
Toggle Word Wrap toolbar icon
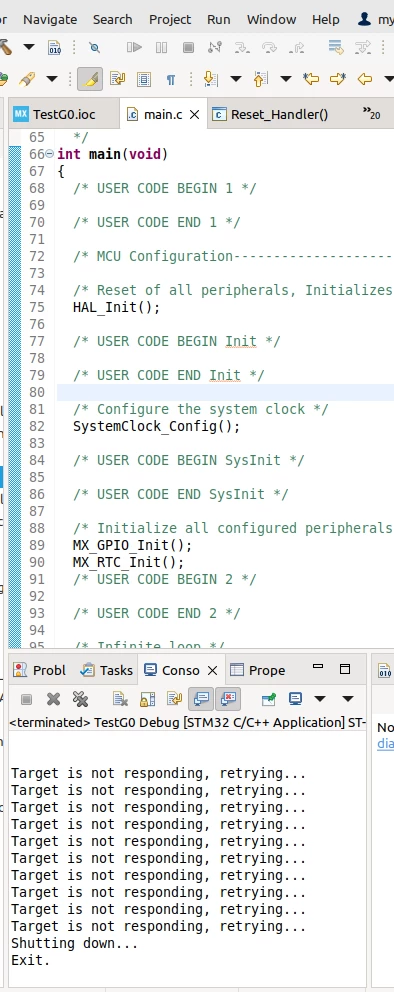click(117, 79)
